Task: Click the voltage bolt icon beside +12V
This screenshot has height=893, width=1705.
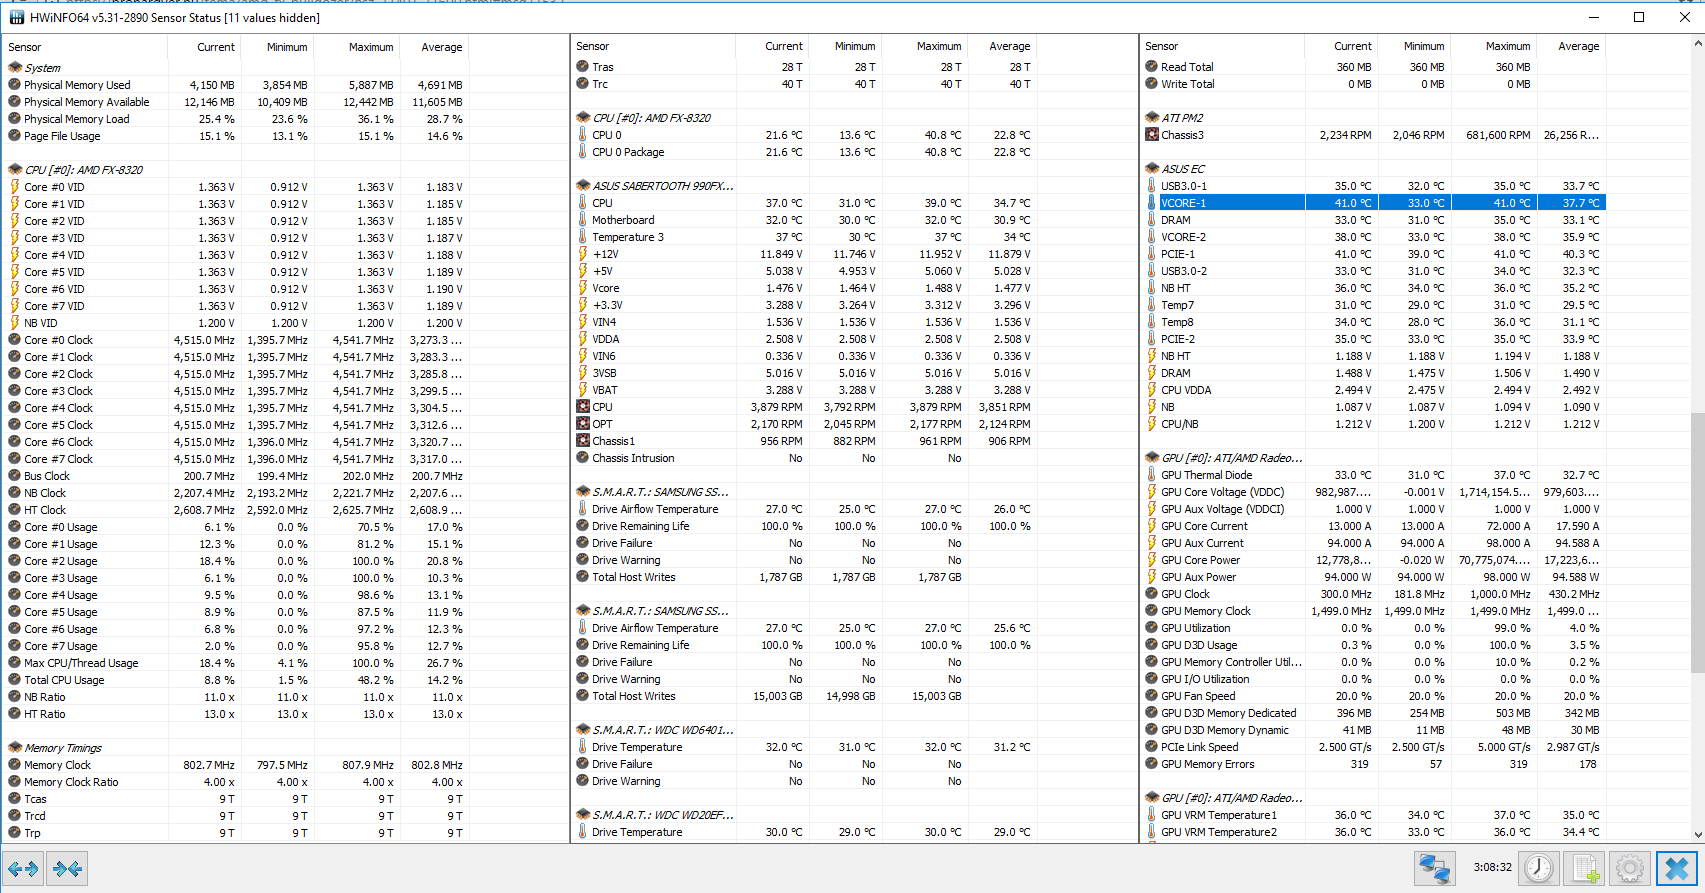Action: (x=583, y=254)
